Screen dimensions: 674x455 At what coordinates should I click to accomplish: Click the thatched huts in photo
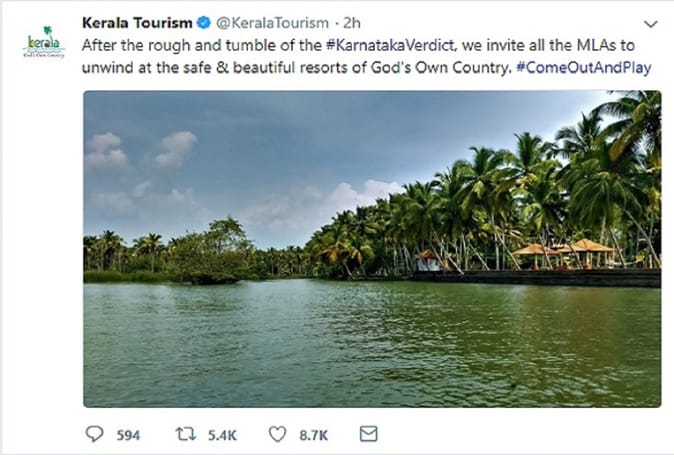coord(565,254)
